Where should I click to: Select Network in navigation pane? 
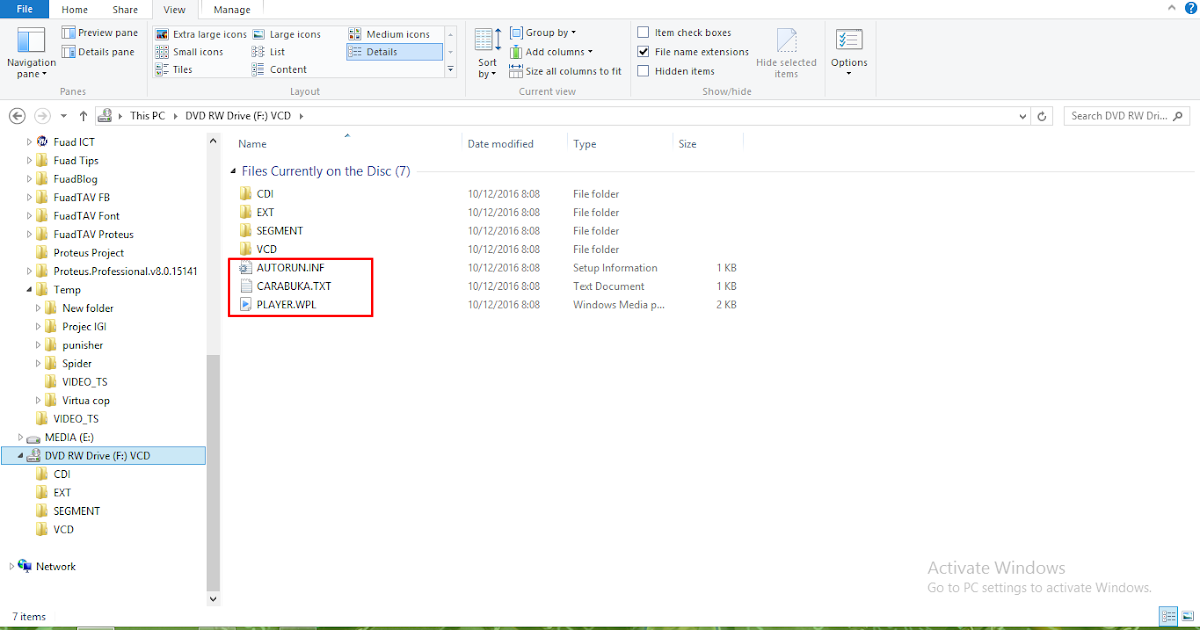pyautogui.click(x=55, y=566)
